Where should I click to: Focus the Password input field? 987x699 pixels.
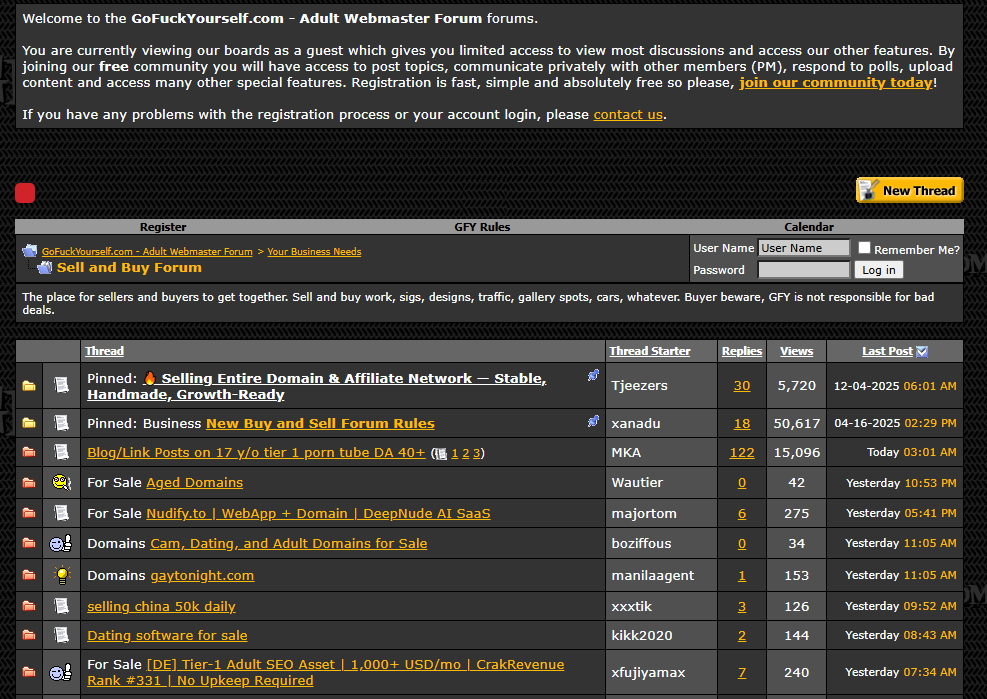click(803, 270)
